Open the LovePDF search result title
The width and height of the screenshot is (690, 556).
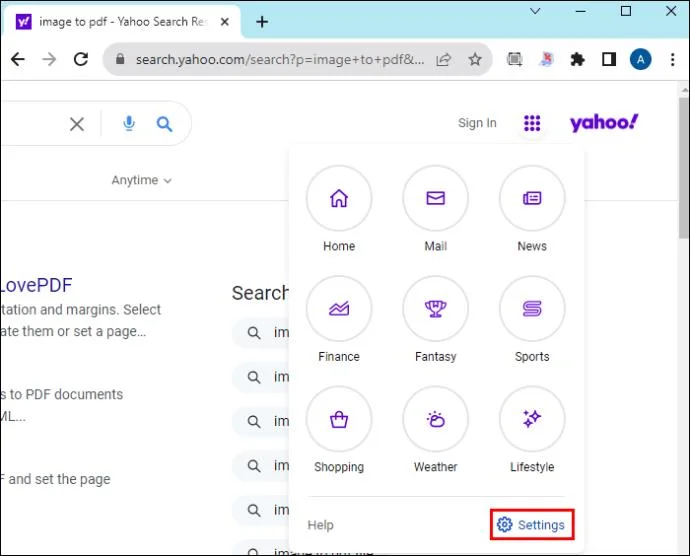pos(36,285)
